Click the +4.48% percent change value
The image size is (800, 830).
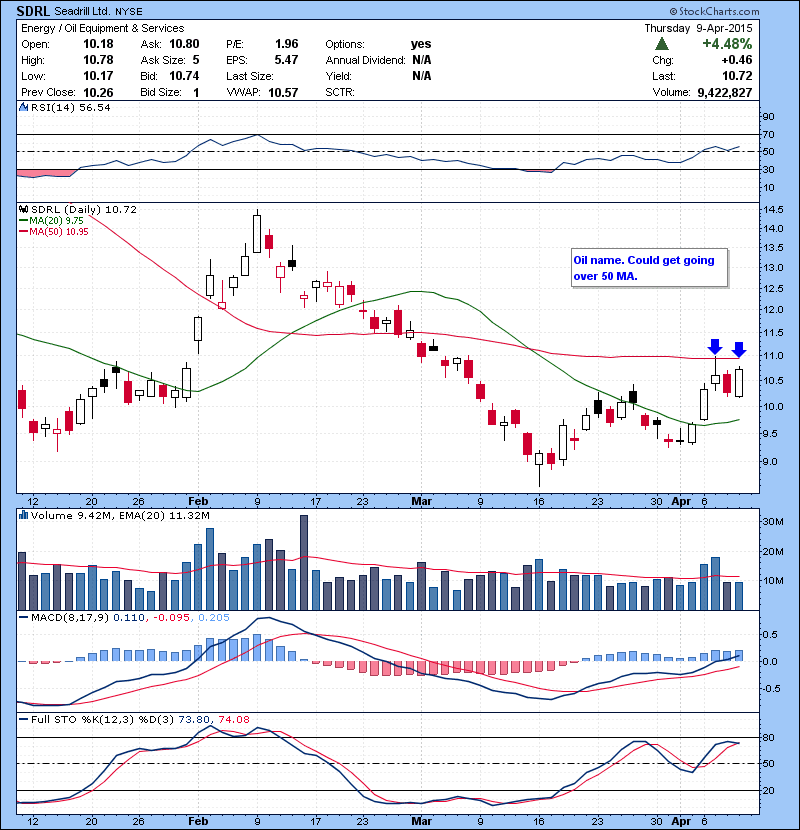[x=727, y=43]
